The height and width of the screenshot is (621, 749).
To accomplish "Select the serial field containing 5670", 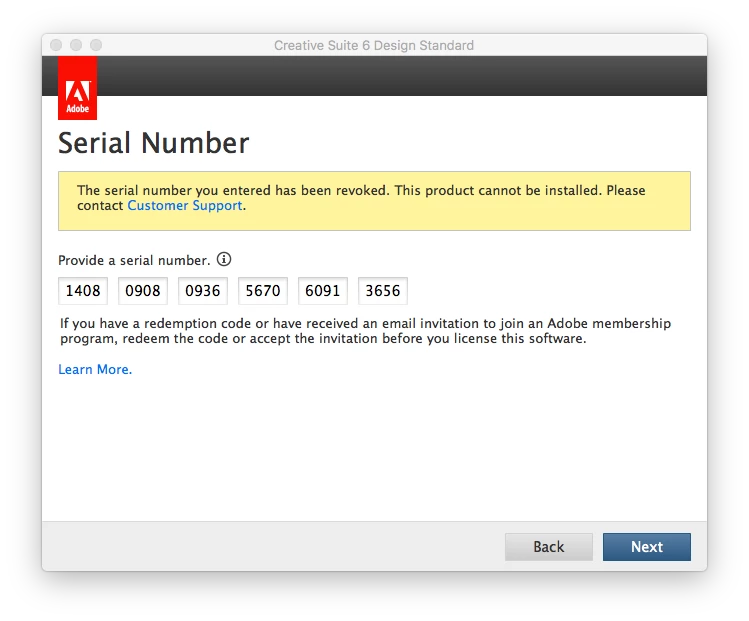I will (263, 290).
